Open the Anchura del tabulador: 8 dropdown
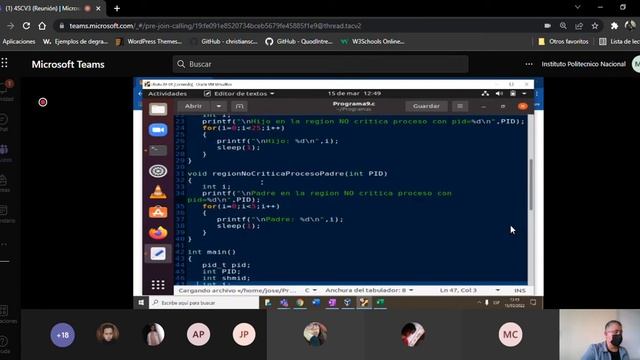Screen dimensions: 640x360 [x=369, y=290]
